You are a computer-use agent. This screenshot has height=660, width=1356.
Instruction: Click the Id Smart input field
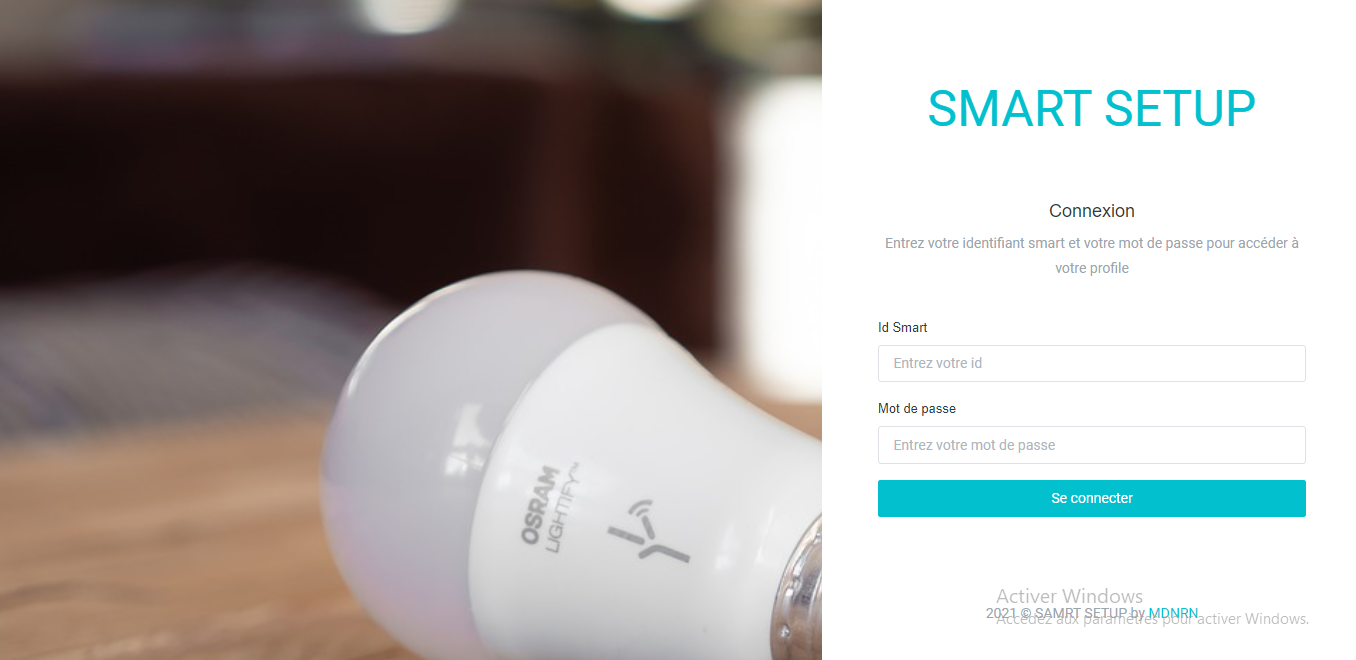click(1091, 363)
